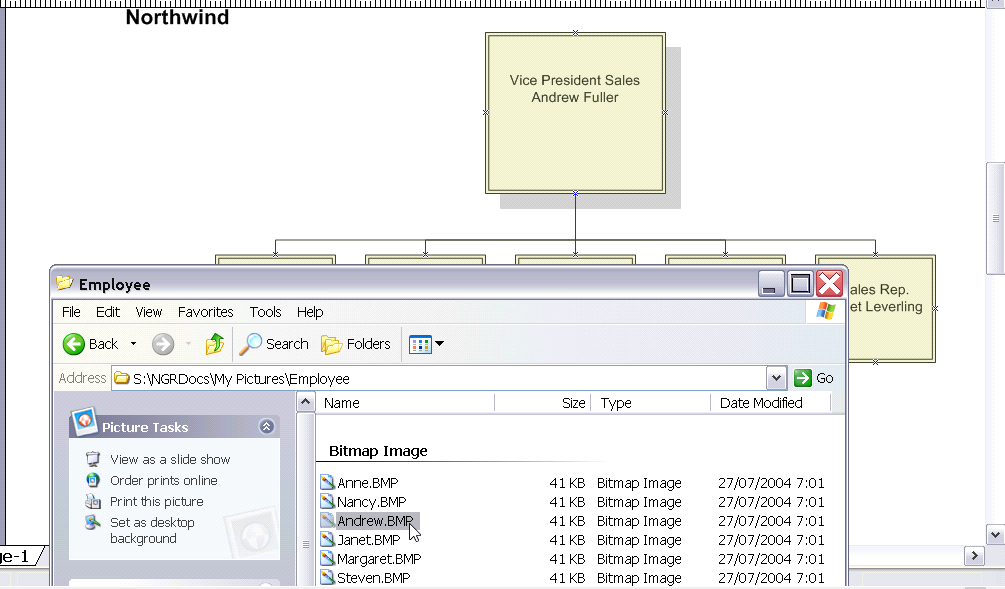Click the diagram vertical scrollbar thumb

[995, 219]
